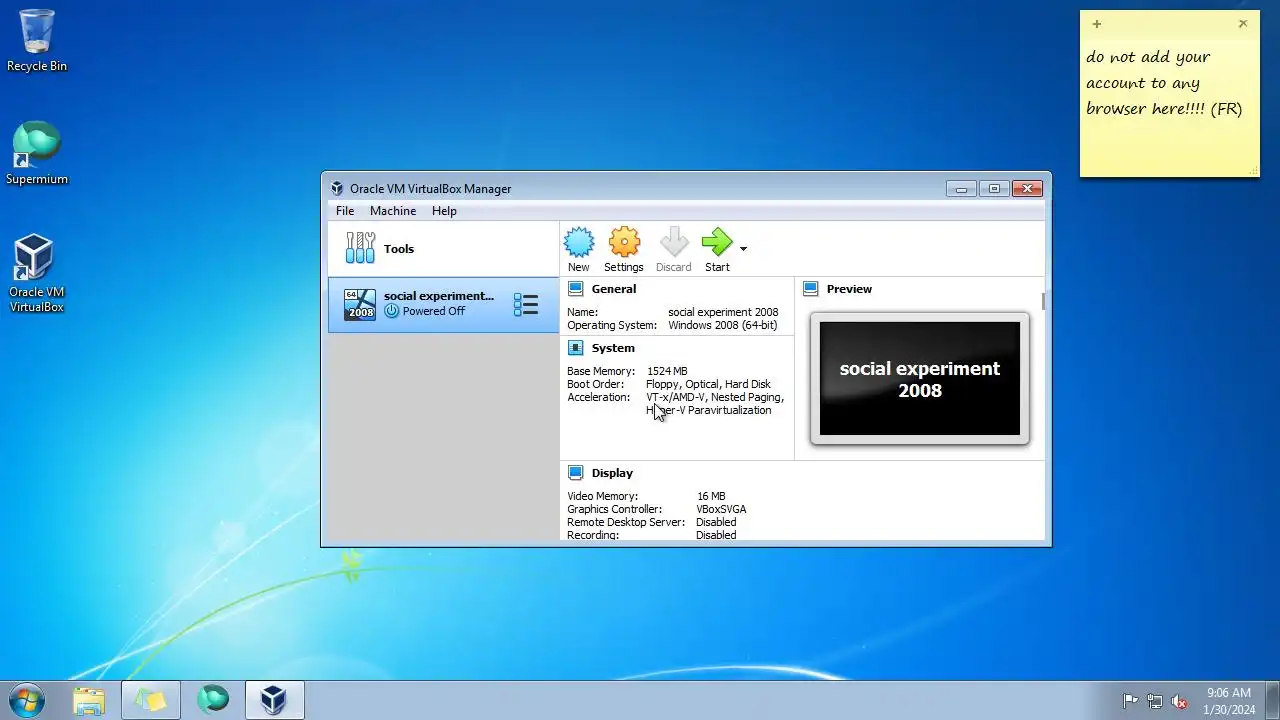Screen dimensions: 1280x720
Task: Open Action Center flag tray icon
Action: click(x=1130, y=701)
